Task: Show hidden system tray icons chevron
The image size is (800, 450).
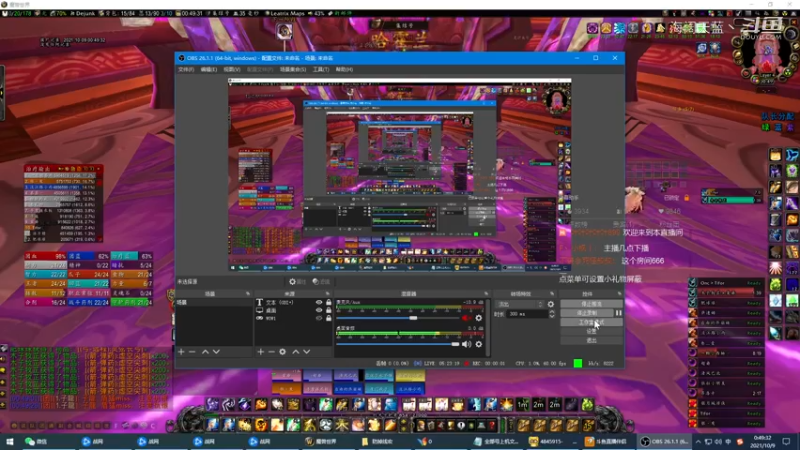Action: tap(698, 441)
